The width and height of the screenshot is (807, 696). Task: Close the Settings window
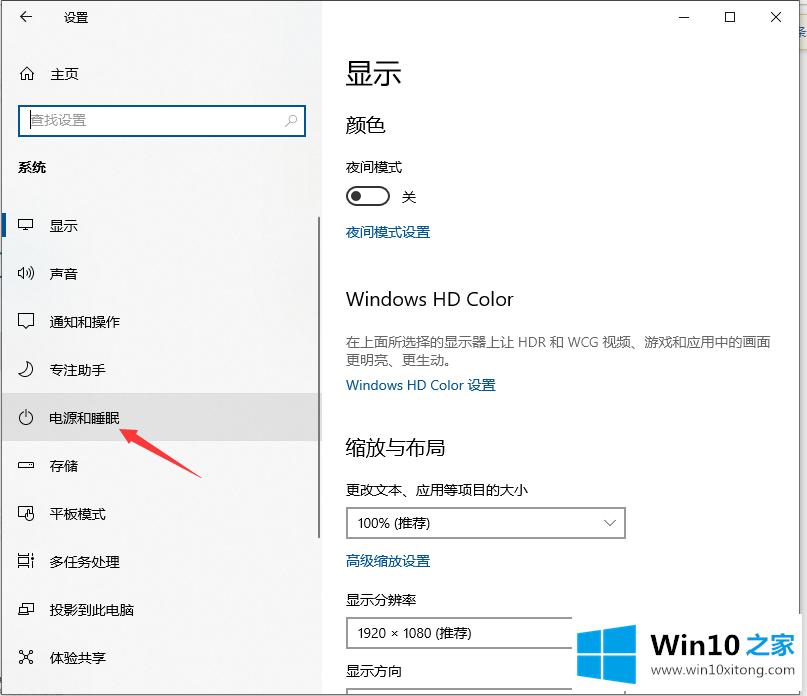[776, 17]
